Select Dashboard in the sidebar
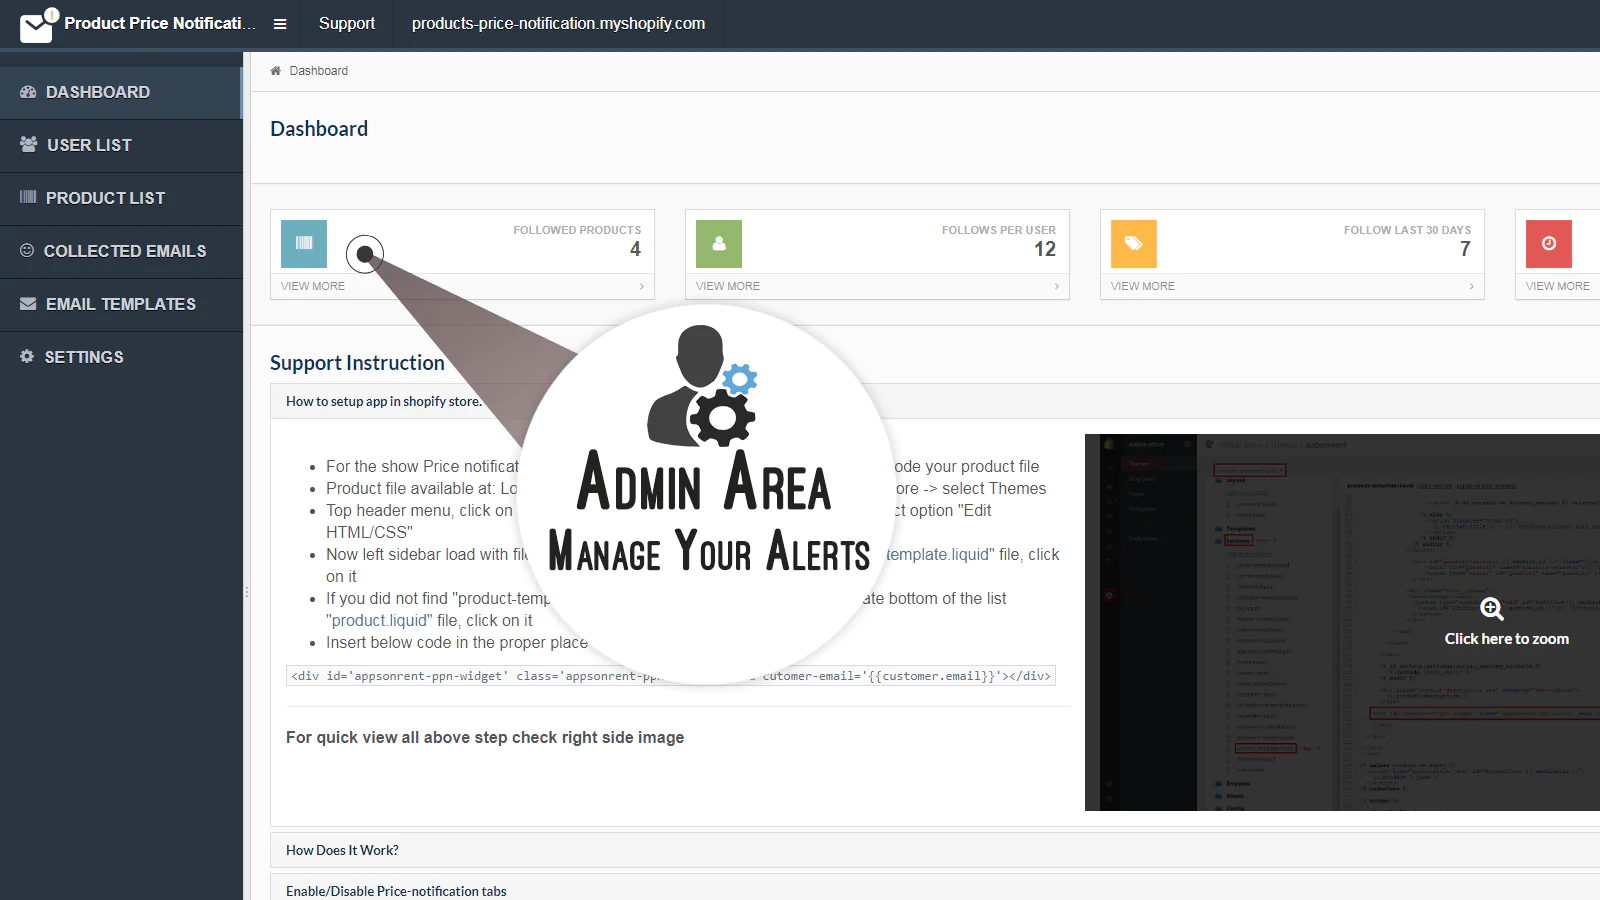This screenshot has width=1600, height=900. pyautogui.click(x=121, y=92)
